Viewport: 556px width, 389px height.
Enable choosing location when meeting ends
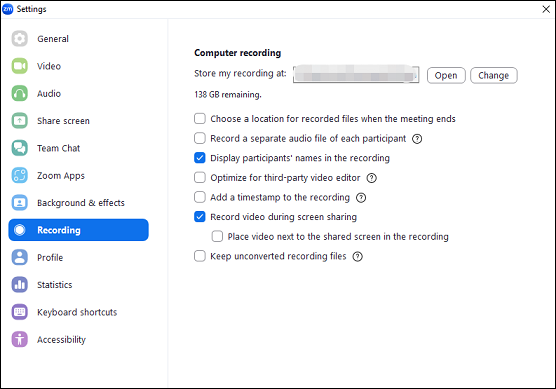coord(200,118)
